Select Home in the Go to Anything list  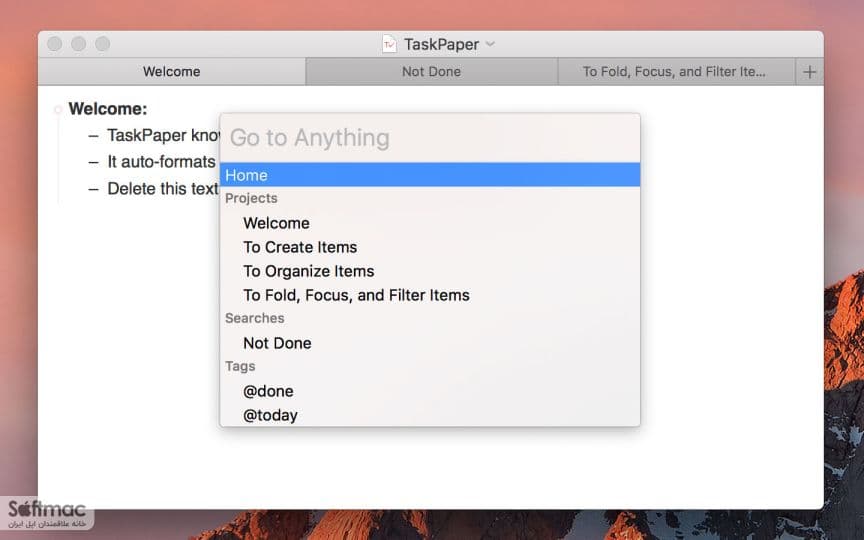coord(430,175)
